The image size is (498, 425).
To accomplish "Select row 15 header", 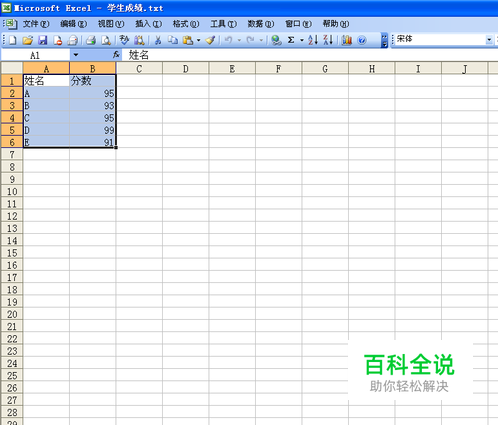I will [x=12, y=253].
